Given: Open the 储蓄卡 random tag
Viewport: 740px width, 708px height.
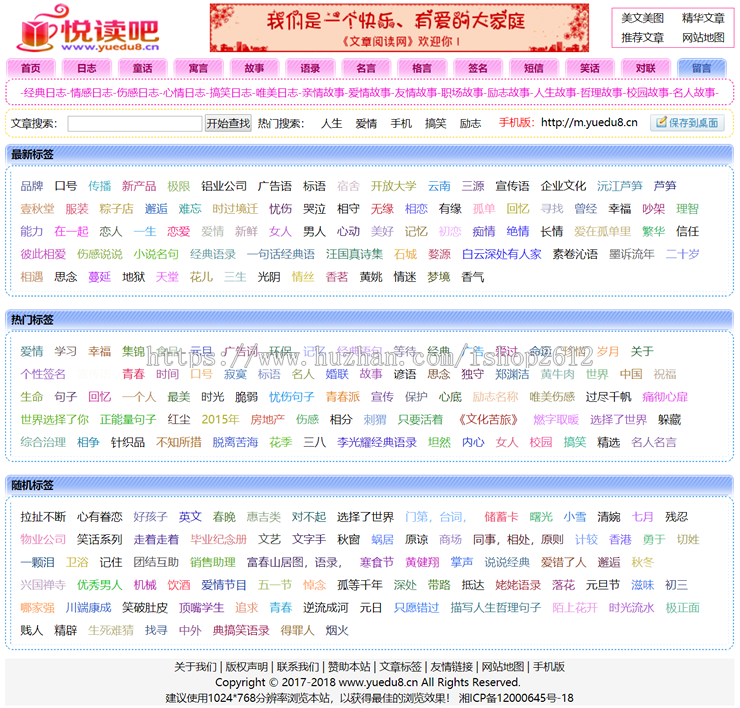Looking at the screenshot, I should click(501, 517).
